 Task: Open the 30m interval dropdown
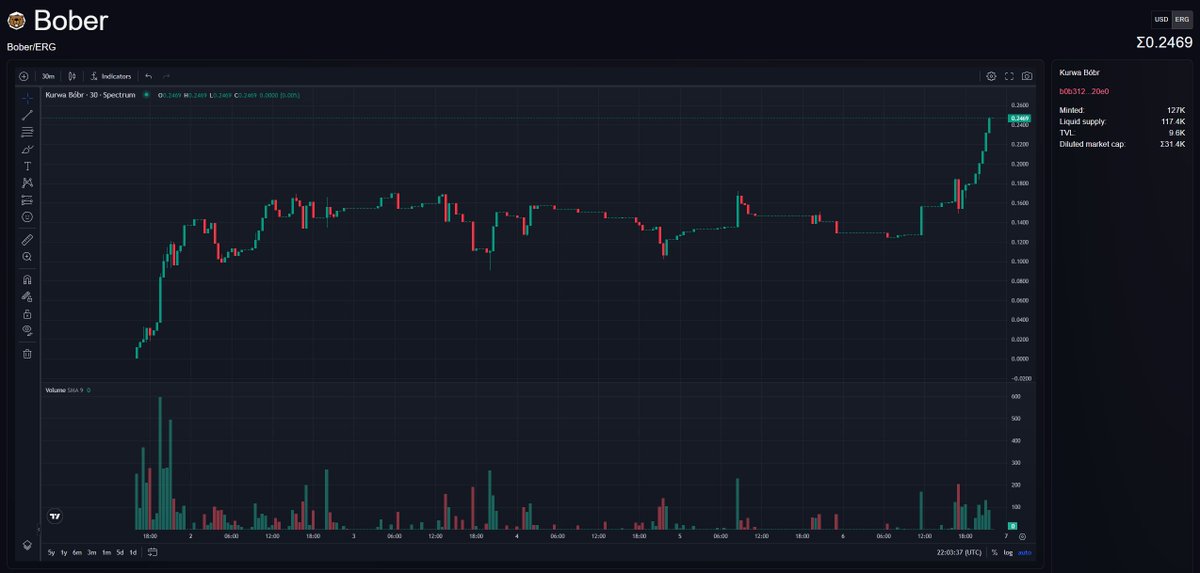point(48,76)
